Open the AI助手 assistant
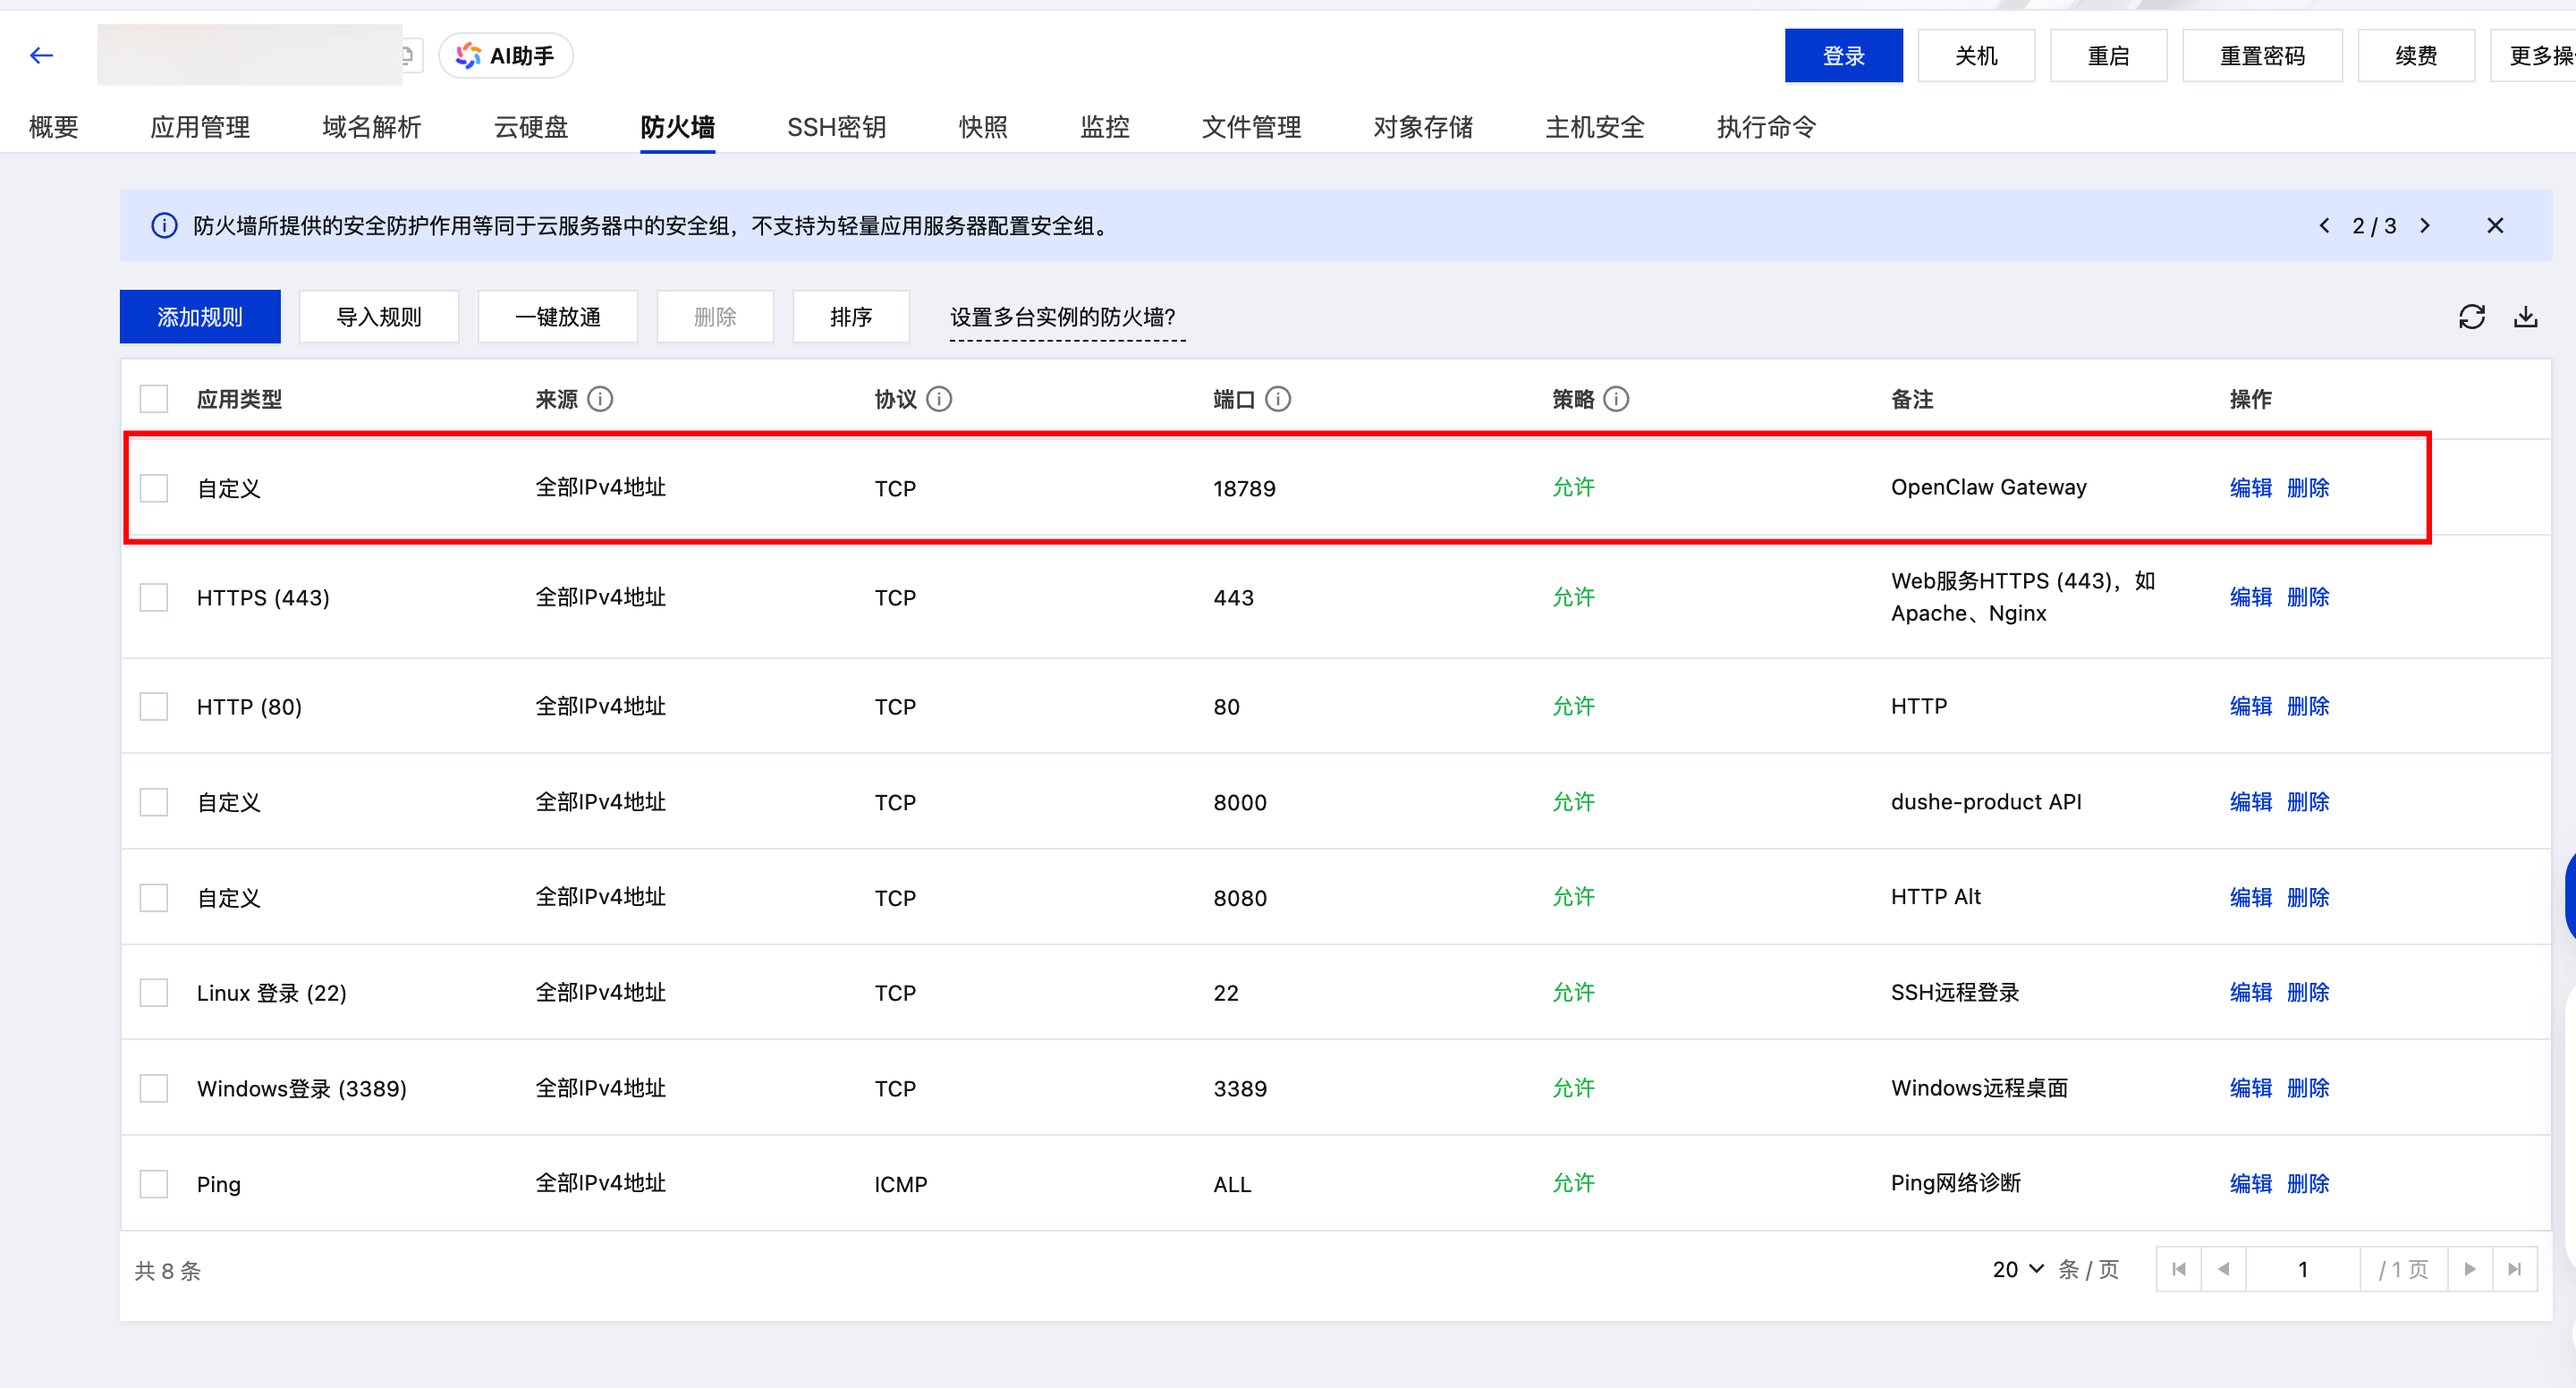 506,56
